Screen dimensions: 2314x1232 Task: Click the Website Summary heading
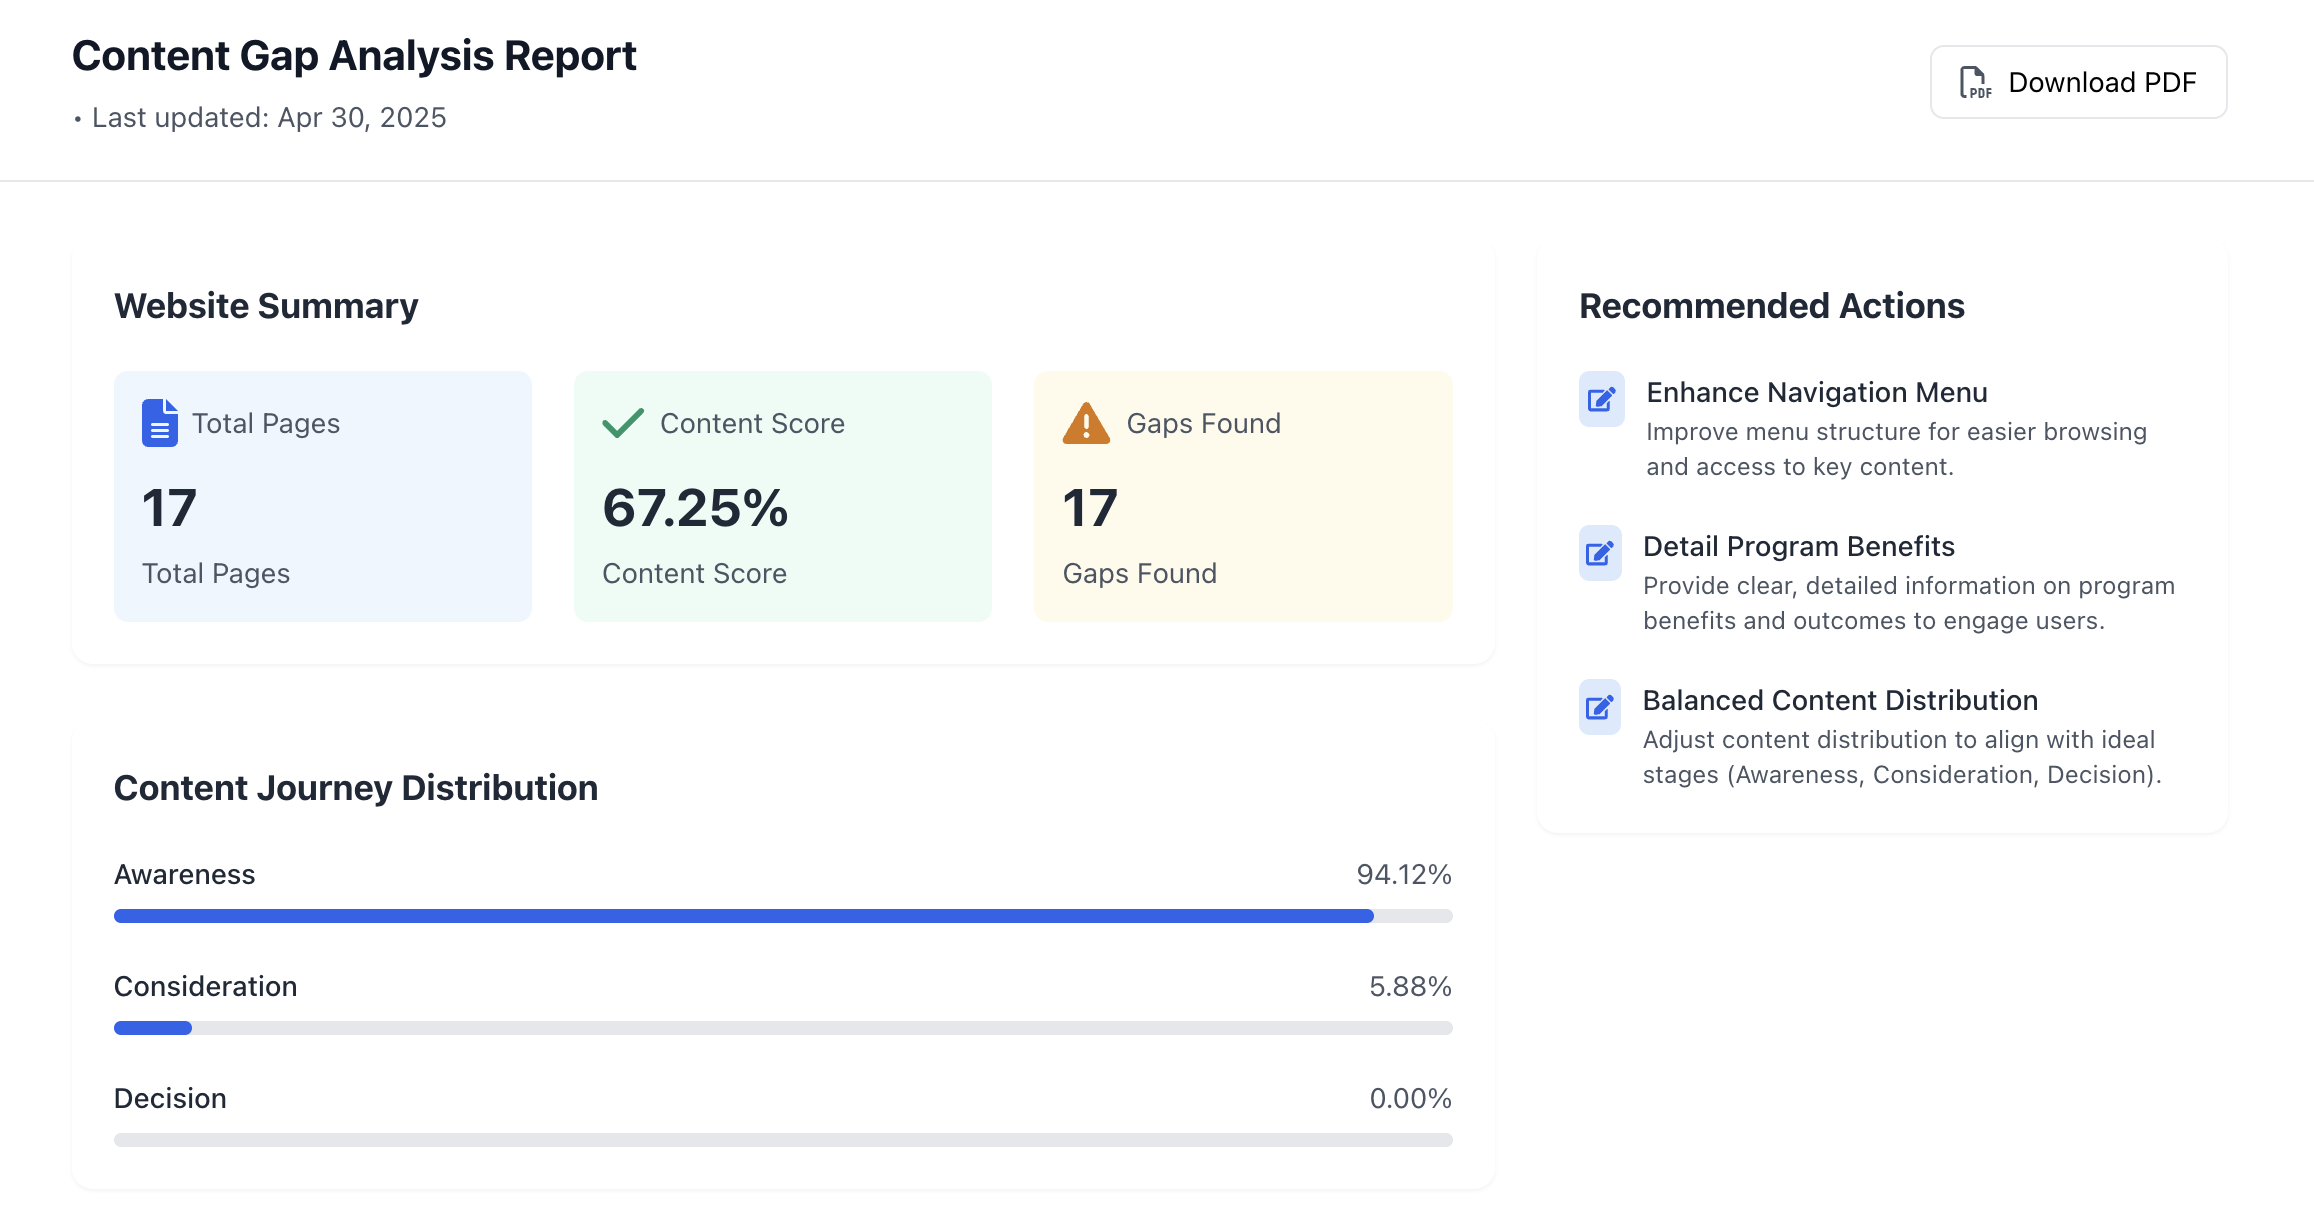click(x=266, y=306)
